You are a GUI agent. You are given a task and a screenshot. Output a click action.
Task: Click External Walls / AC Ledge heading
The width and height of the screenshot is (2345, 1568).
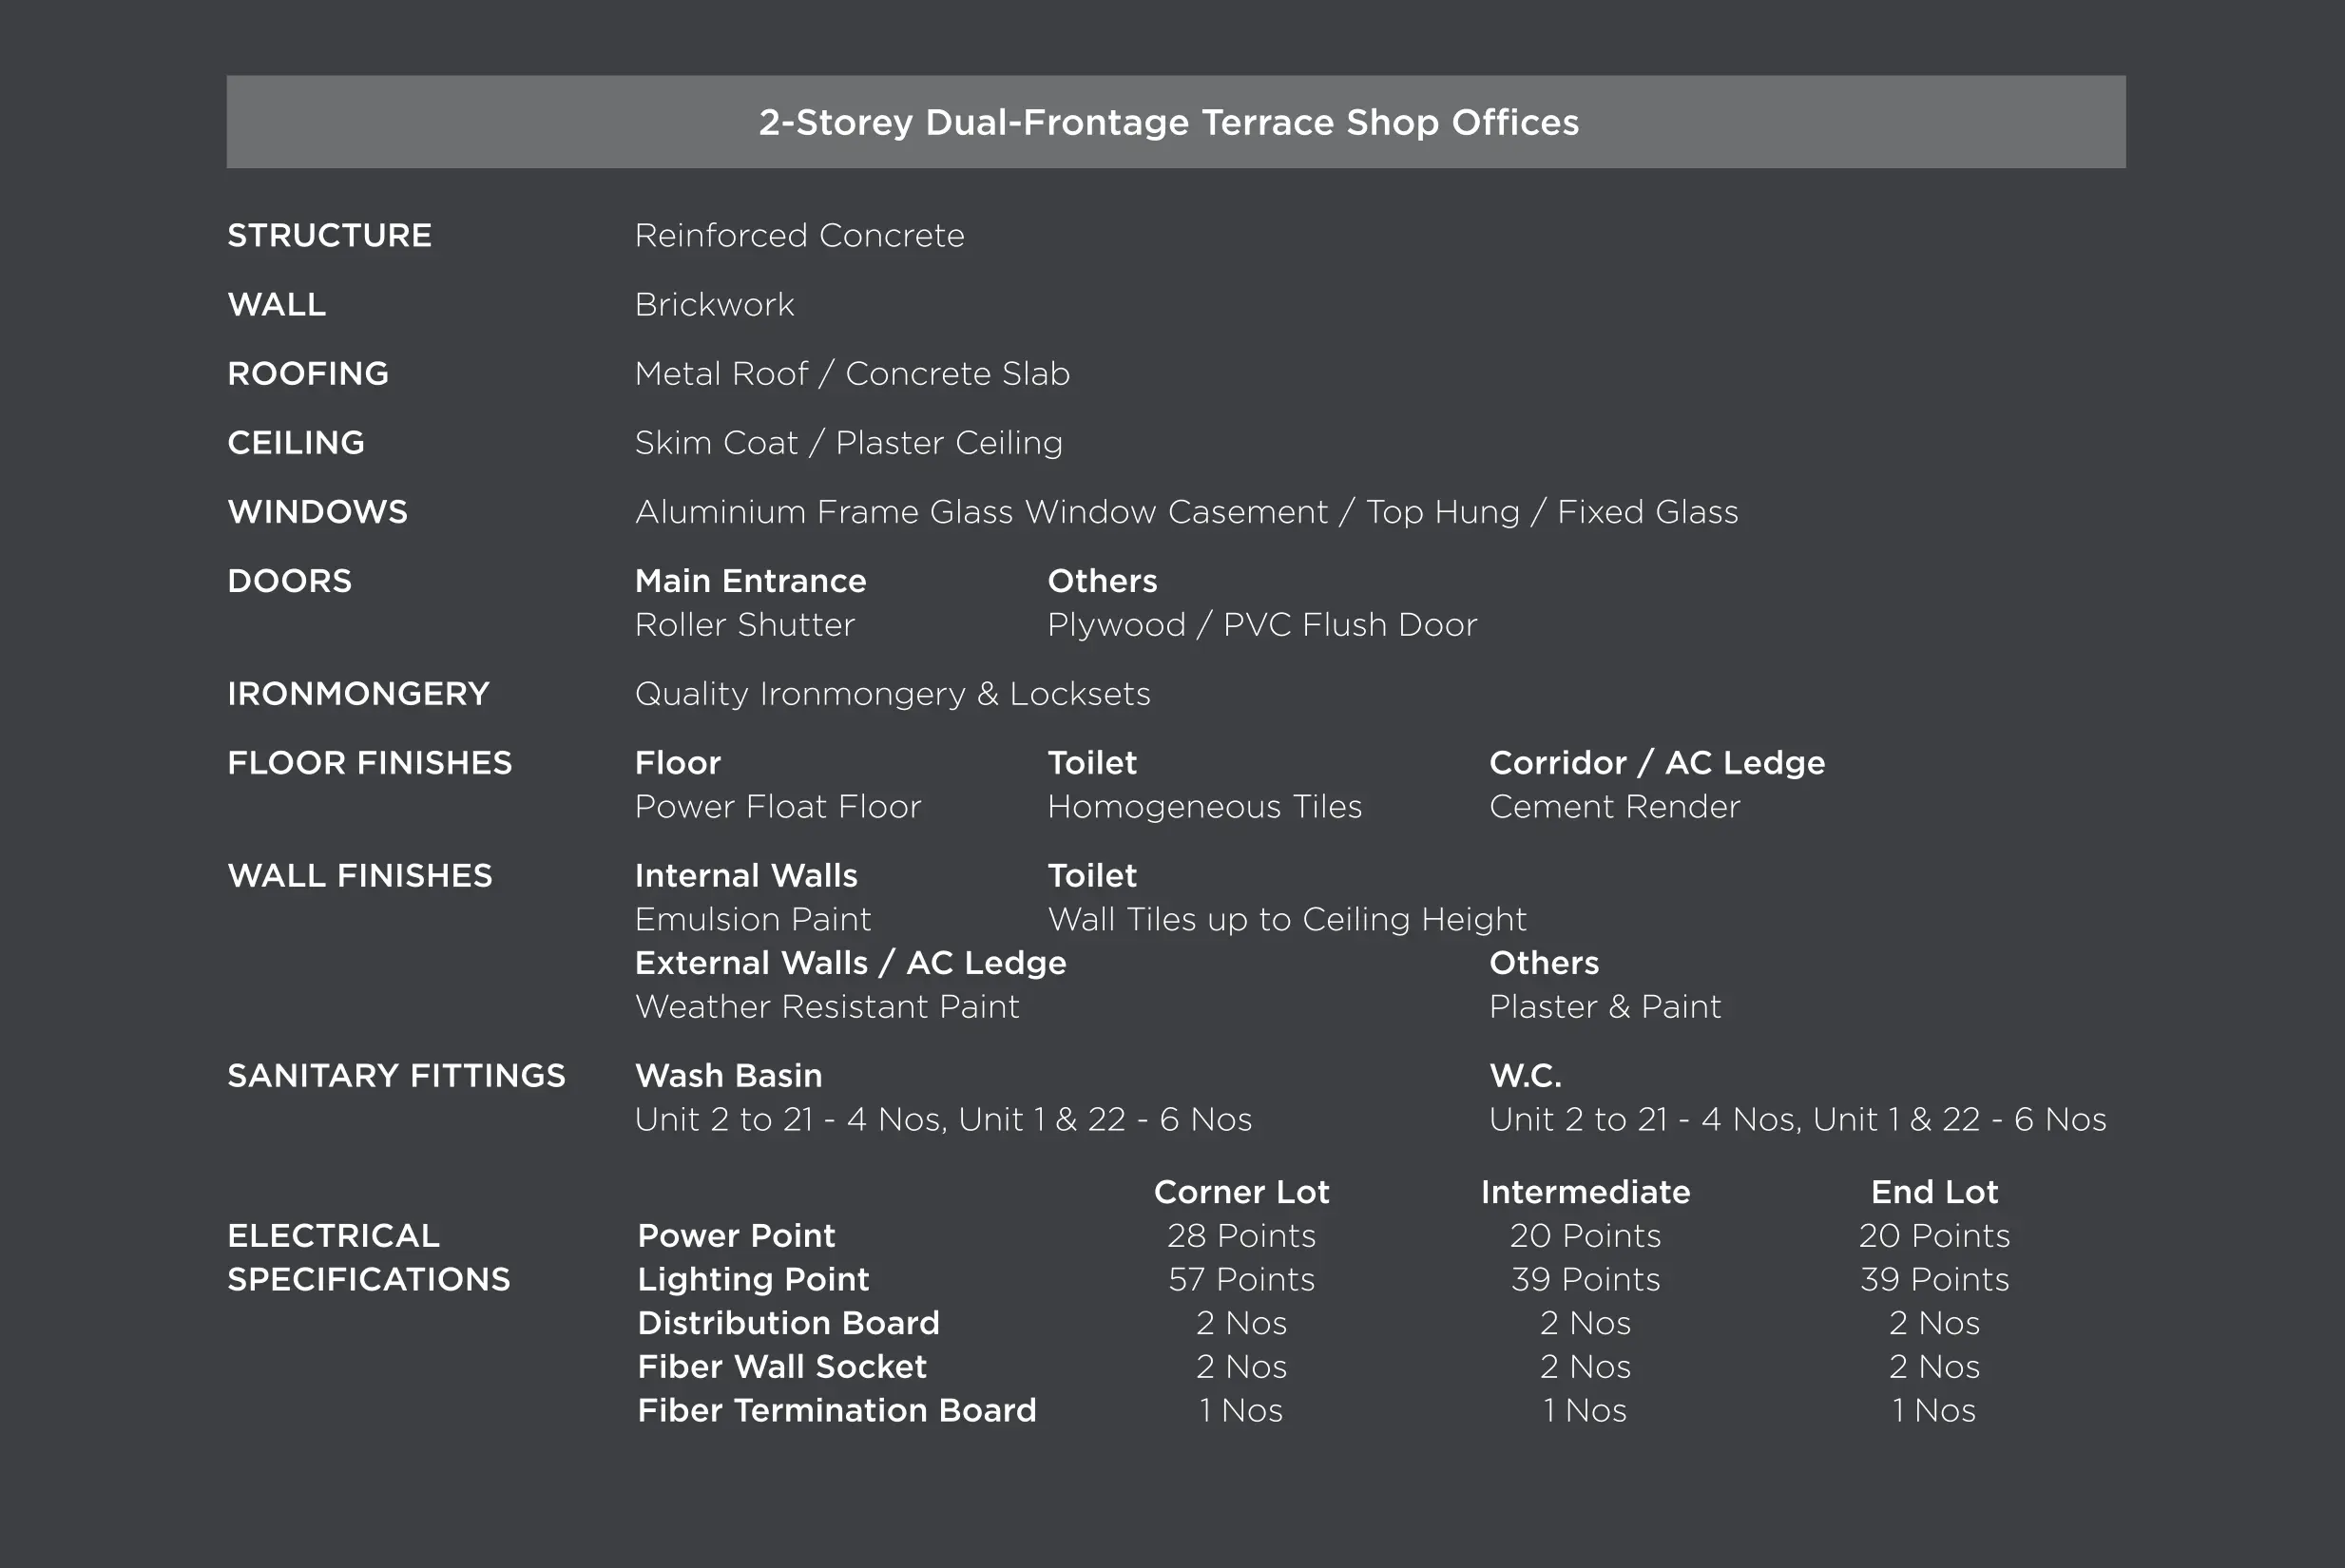coord(850,962)
